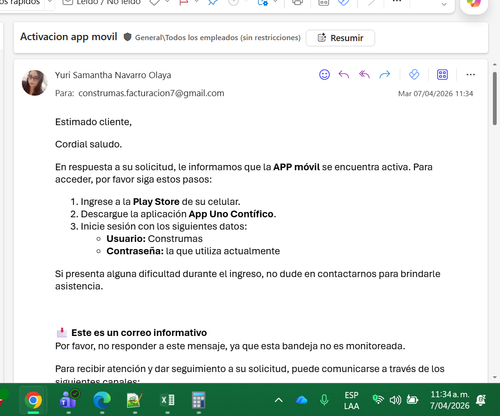500x416 pixels.
Task: Click the inbox emoji before informativo heading
Action: [62, 332]
